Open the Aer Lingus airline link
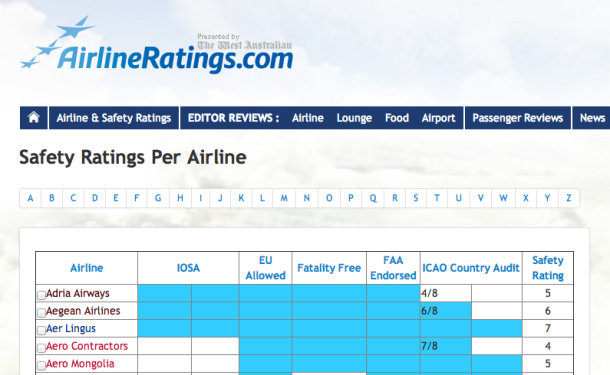The image size is (610, 375). (x=71, y=328)
